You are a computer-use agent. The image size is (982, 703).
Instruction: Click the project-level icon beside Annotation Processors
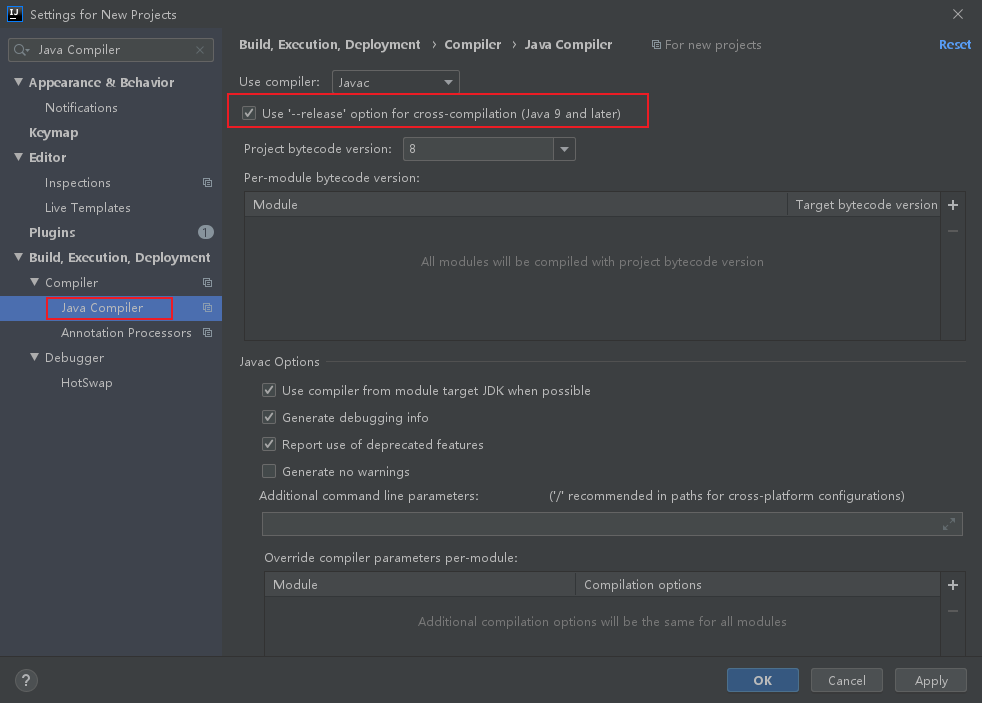207,333
